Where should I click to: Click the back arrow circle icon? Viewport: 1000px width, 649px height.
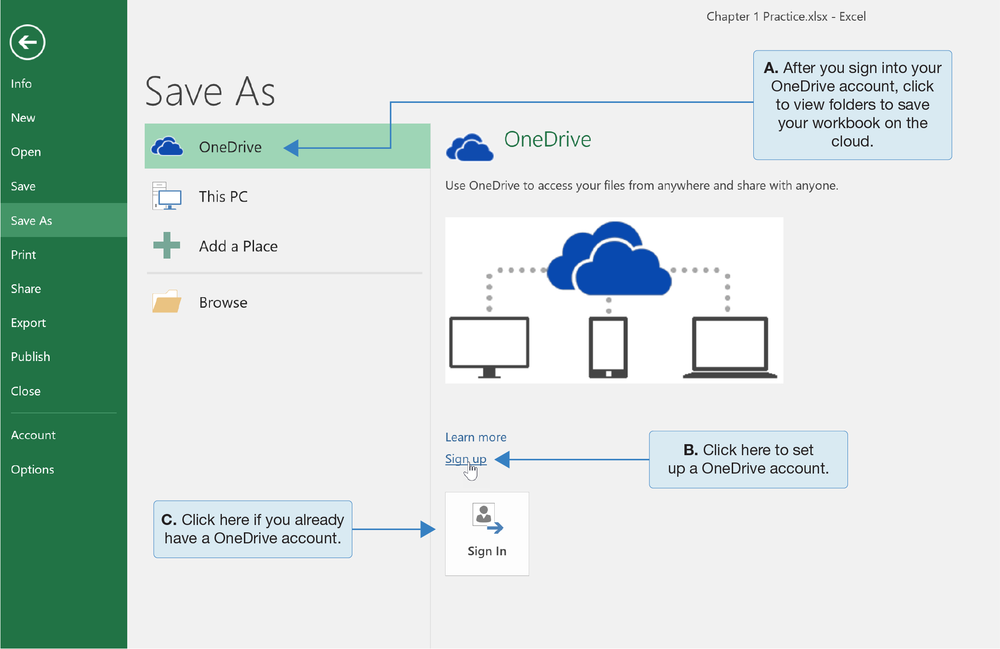coord(28,42)
